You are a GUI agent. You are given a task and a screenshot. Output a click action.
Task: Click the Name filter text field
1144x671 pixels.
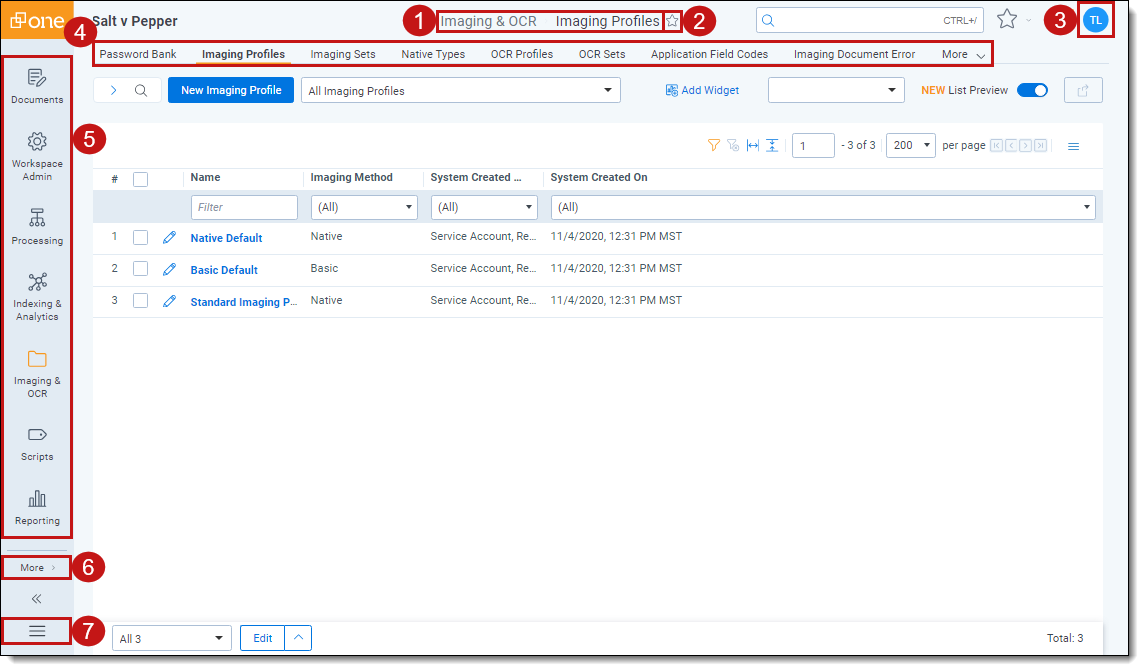(x=244, y=207)
